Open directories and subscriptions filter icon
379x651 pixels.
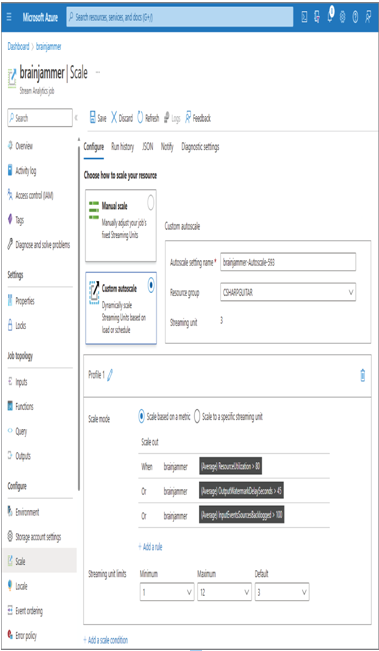click(x=317, y=17)
